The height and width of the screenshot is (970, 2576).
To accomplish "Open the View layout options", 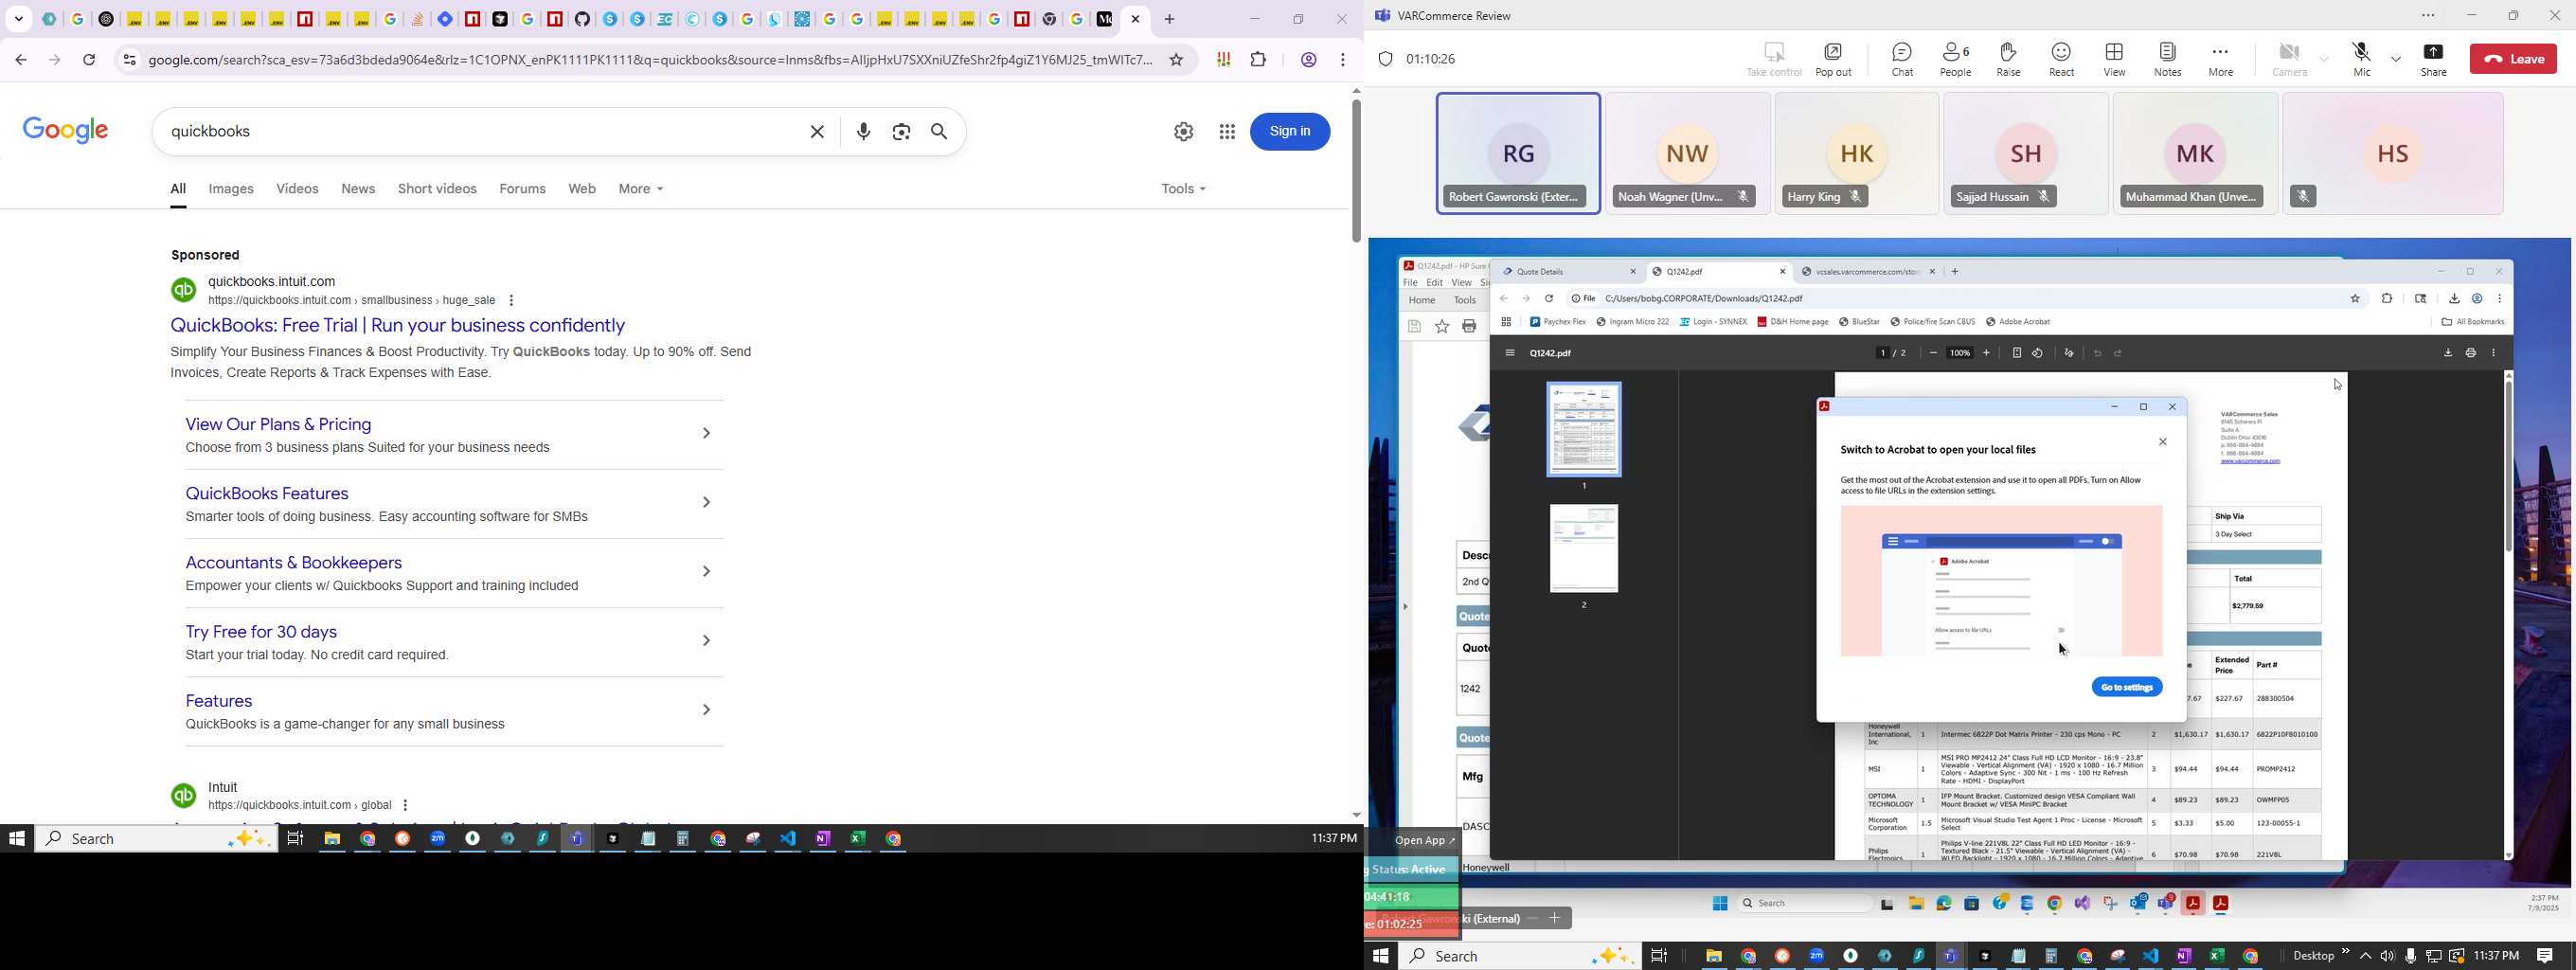I will [x=2114, y=59].
